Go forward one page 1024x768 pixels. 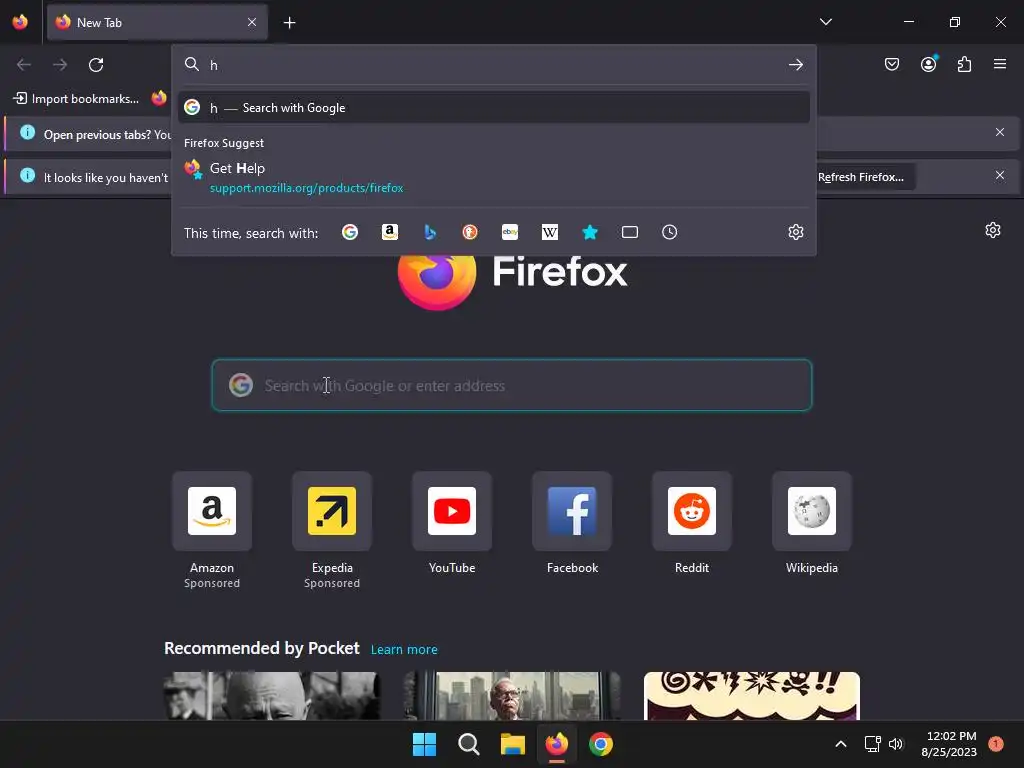tap(60, 65)
